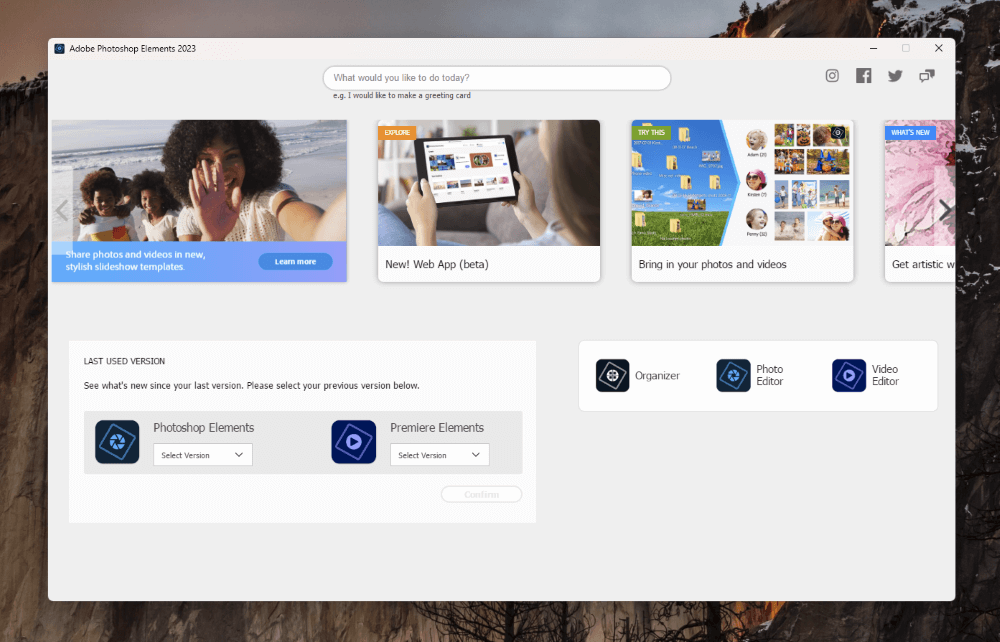Image resolution: width=1000 pixels, height=642 pixels.
Task: Click the disabled Confirm button
Action: [x=482, y=494]
